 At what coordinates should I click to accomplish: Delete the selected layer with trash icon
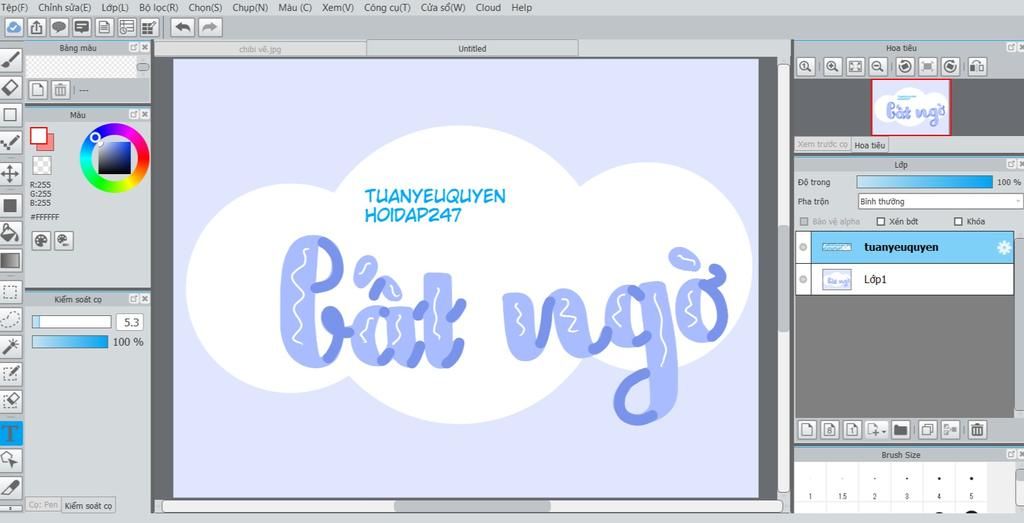(x=977, y=430)
